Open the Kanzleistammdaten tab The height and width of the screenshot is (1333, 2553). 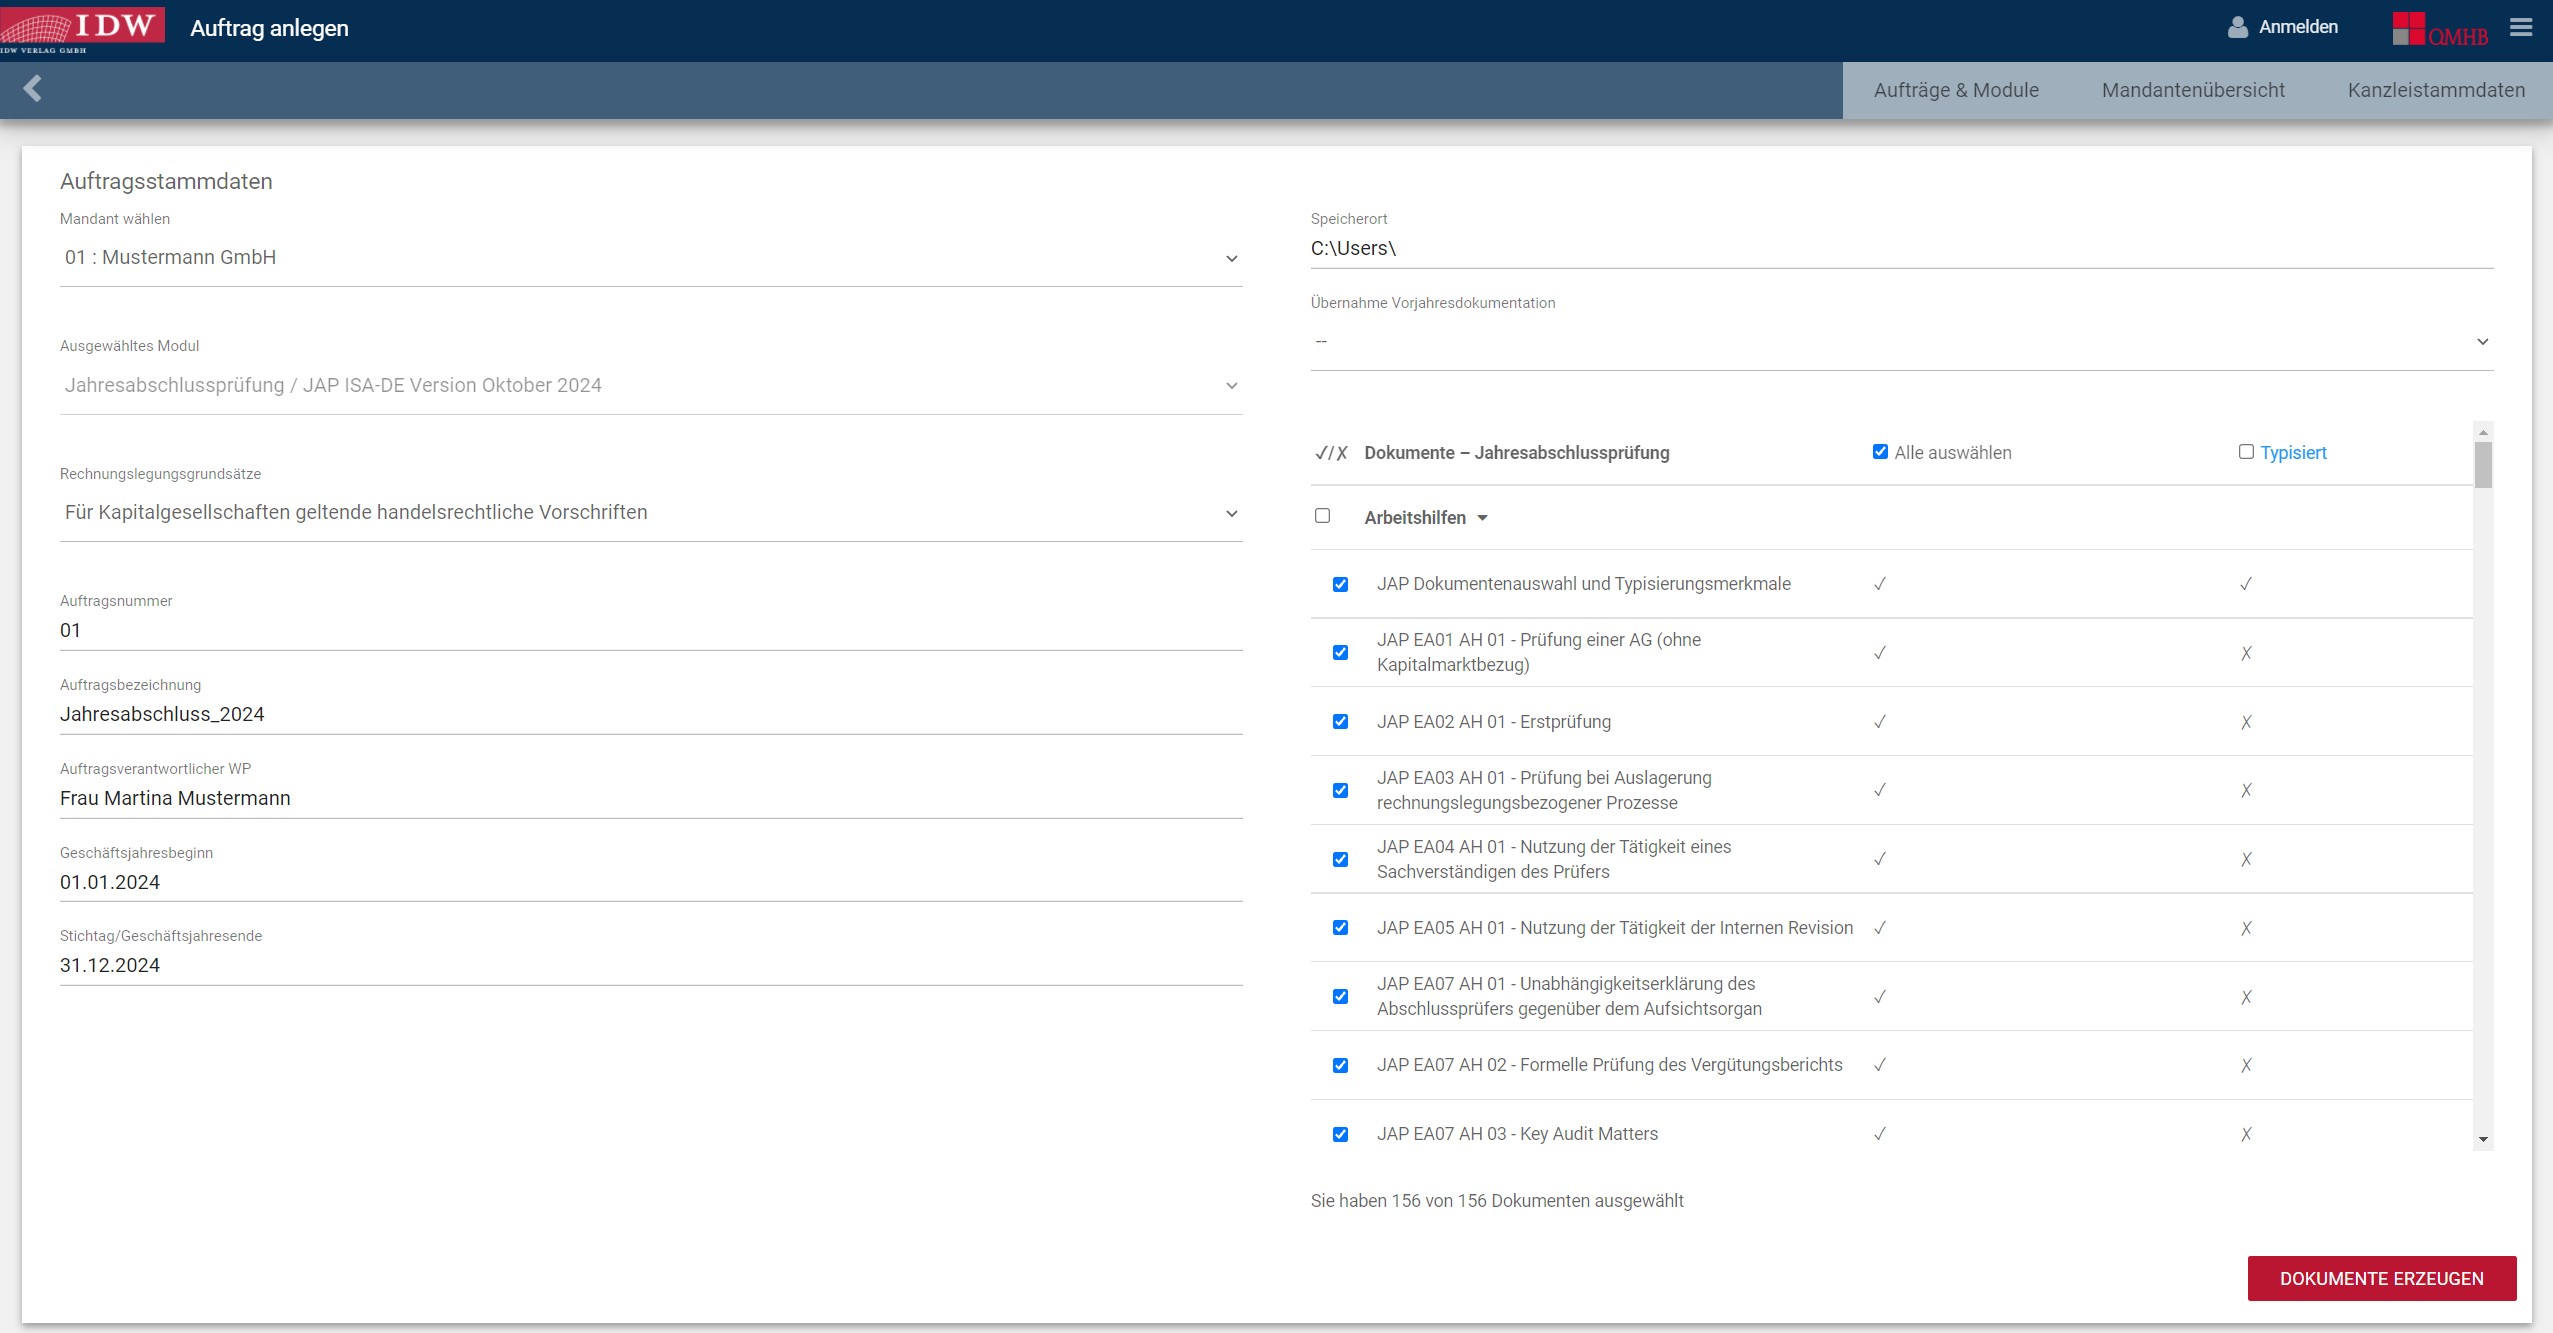coord(2436,90)
